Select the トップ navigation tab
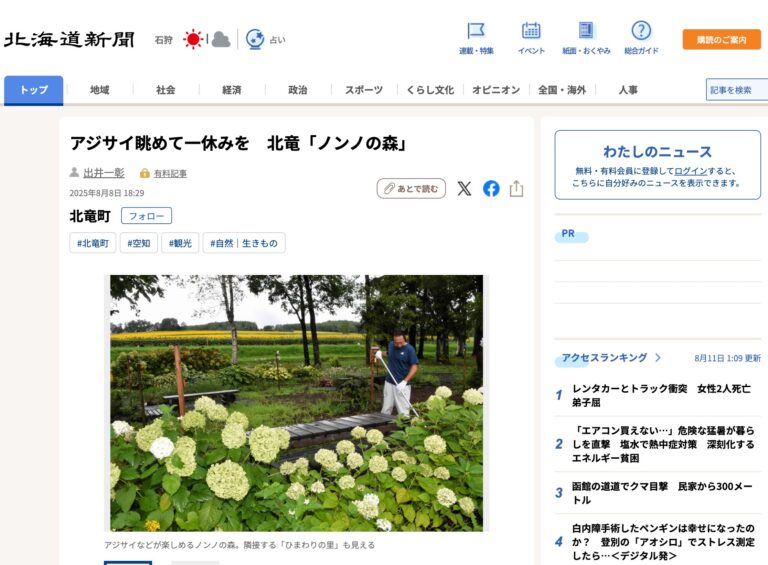This screenshot has width=768, height=565. point(34,90)
